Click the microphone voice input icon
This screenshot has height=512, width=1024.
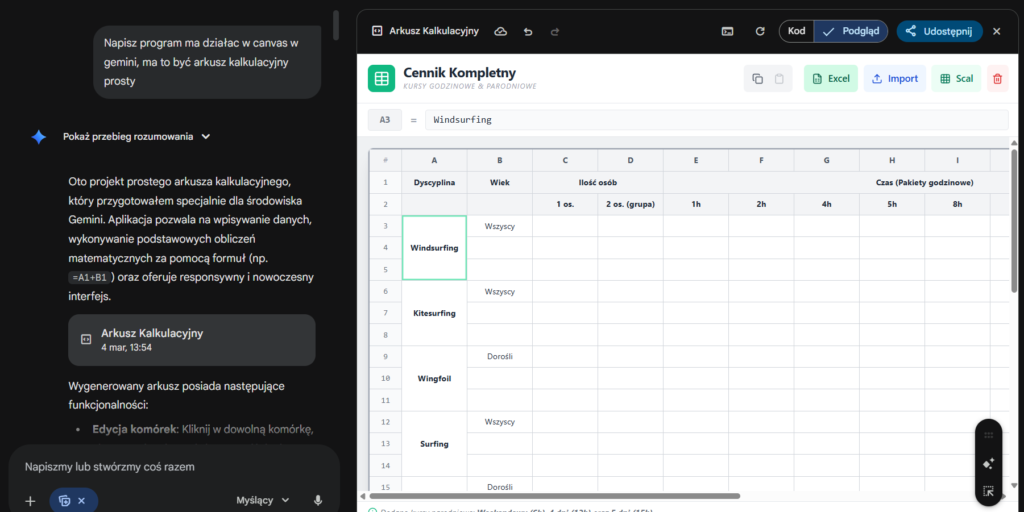coord(318,500)
